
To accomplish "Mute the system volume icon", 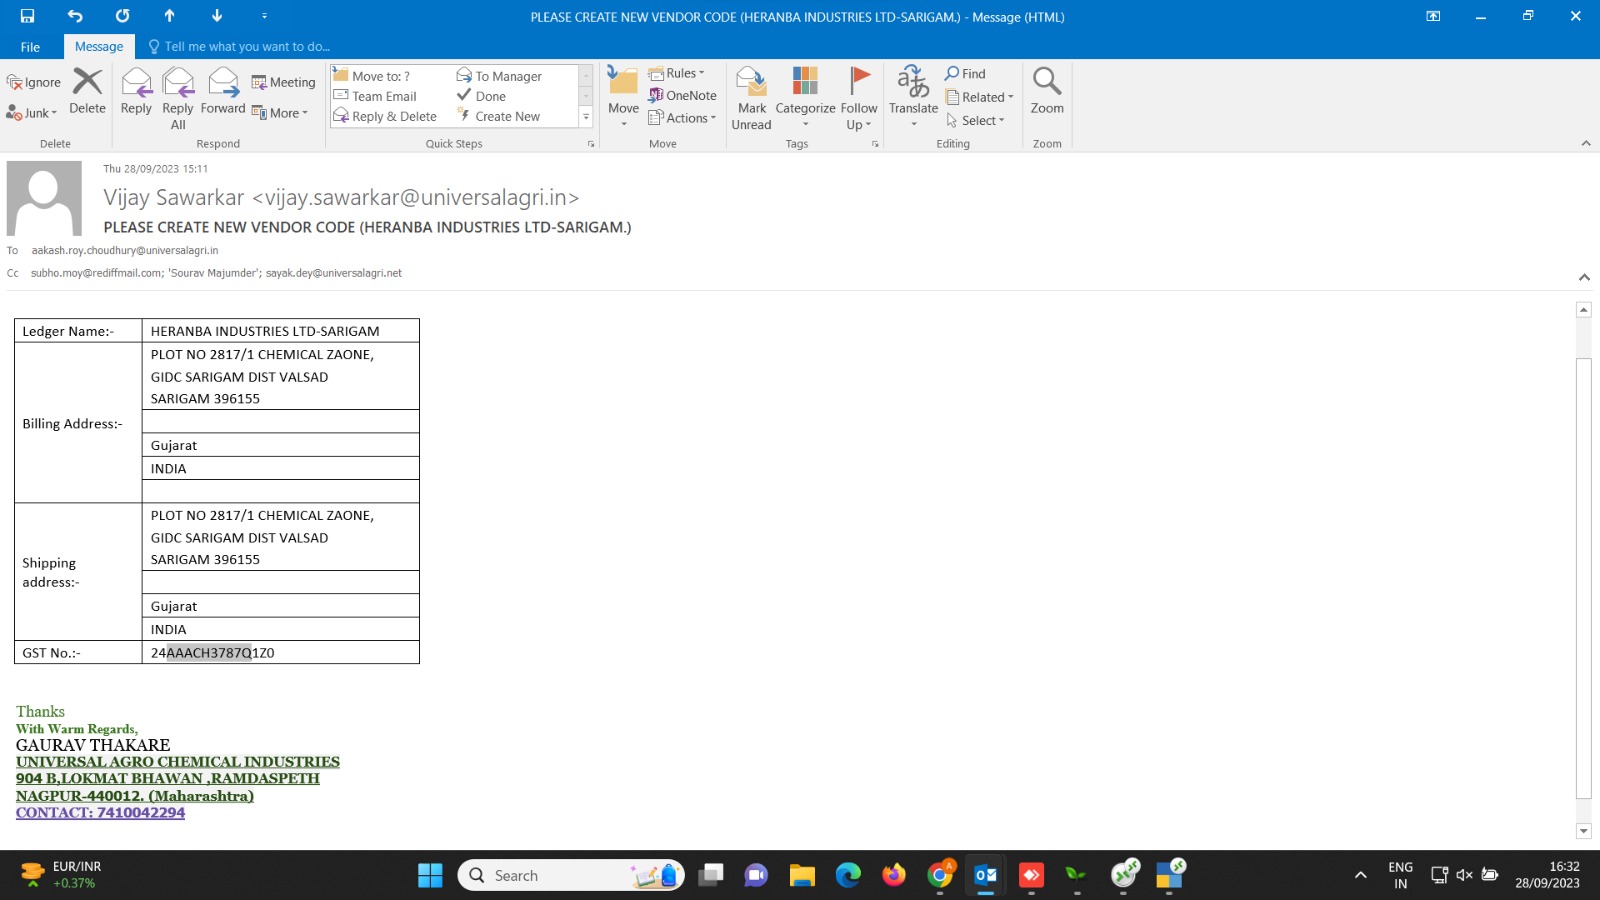I will point(1464,875).
